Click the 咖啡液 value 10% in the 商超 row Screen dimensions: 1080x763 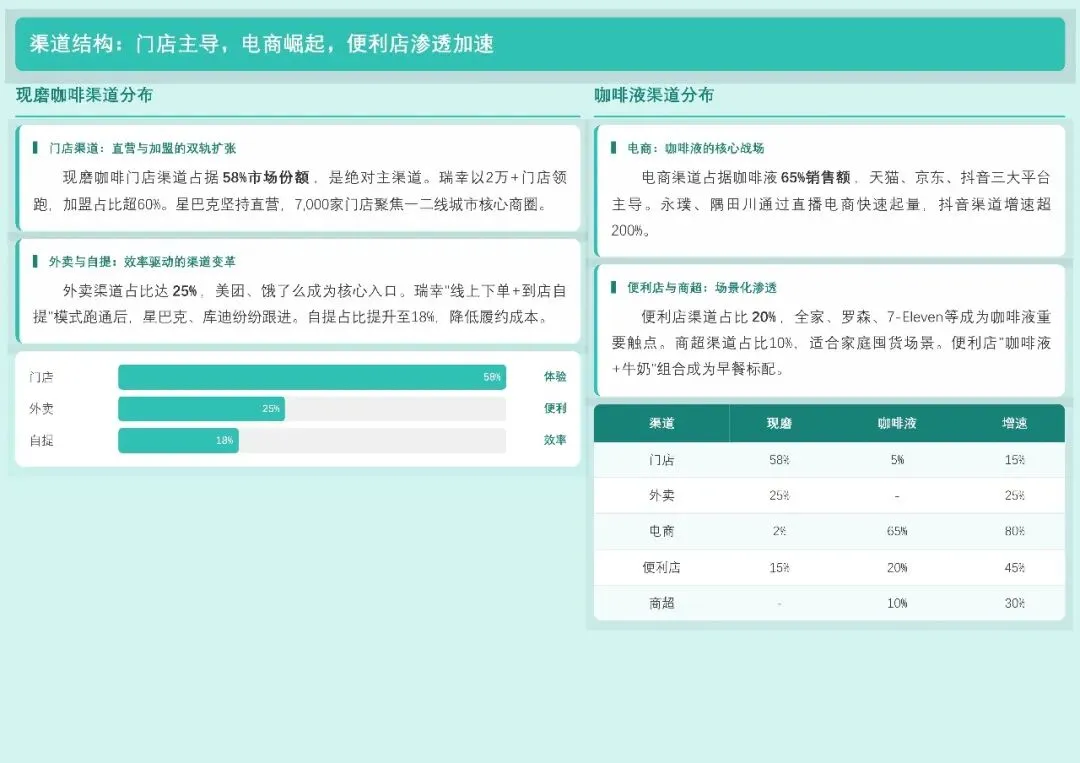[897, 604]
